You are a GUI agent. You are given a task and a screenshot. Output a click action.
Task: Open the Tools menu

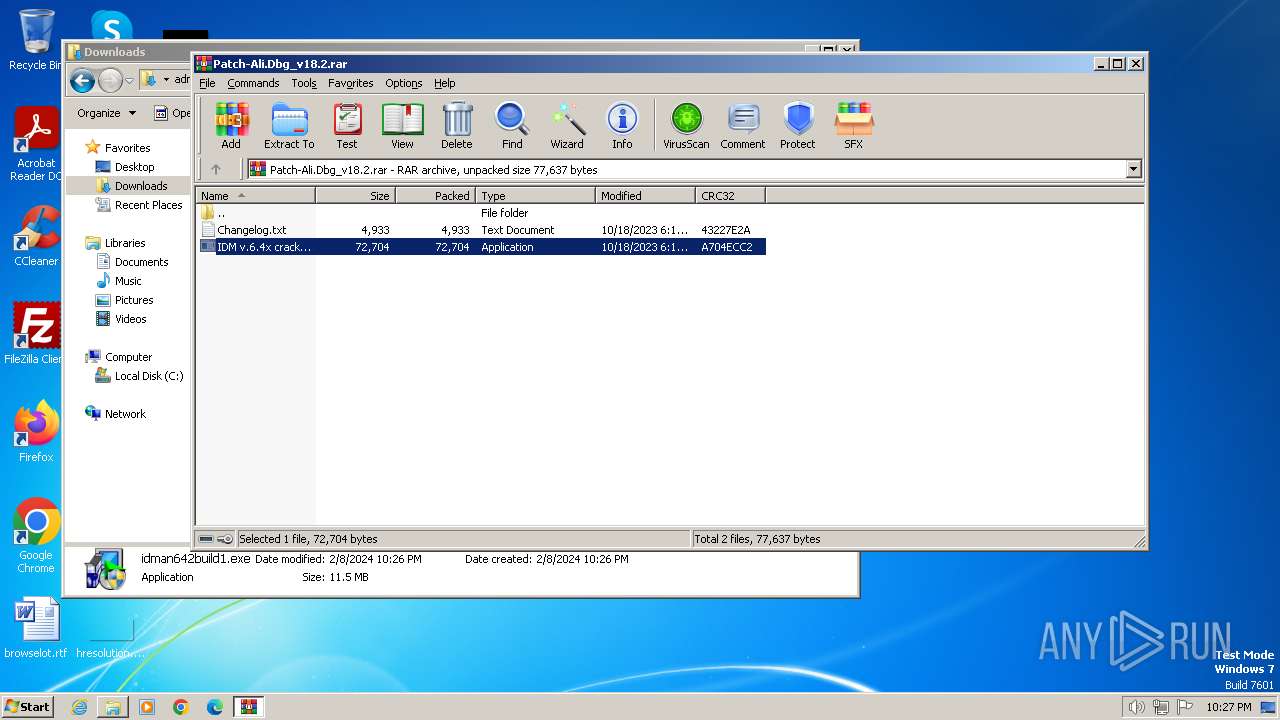[304, 83]
